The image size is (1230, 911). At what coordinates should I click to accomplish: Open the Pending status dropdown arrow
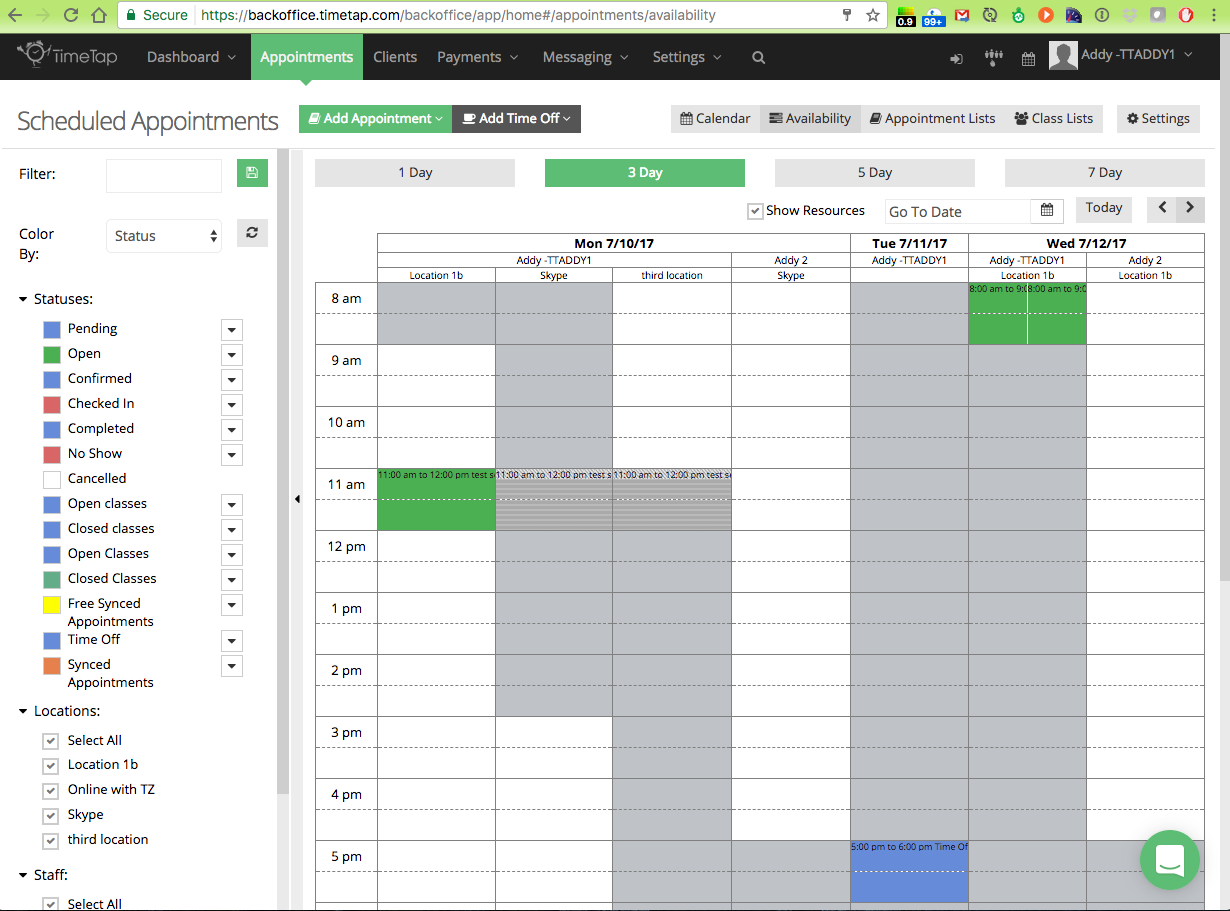[232, 330]
